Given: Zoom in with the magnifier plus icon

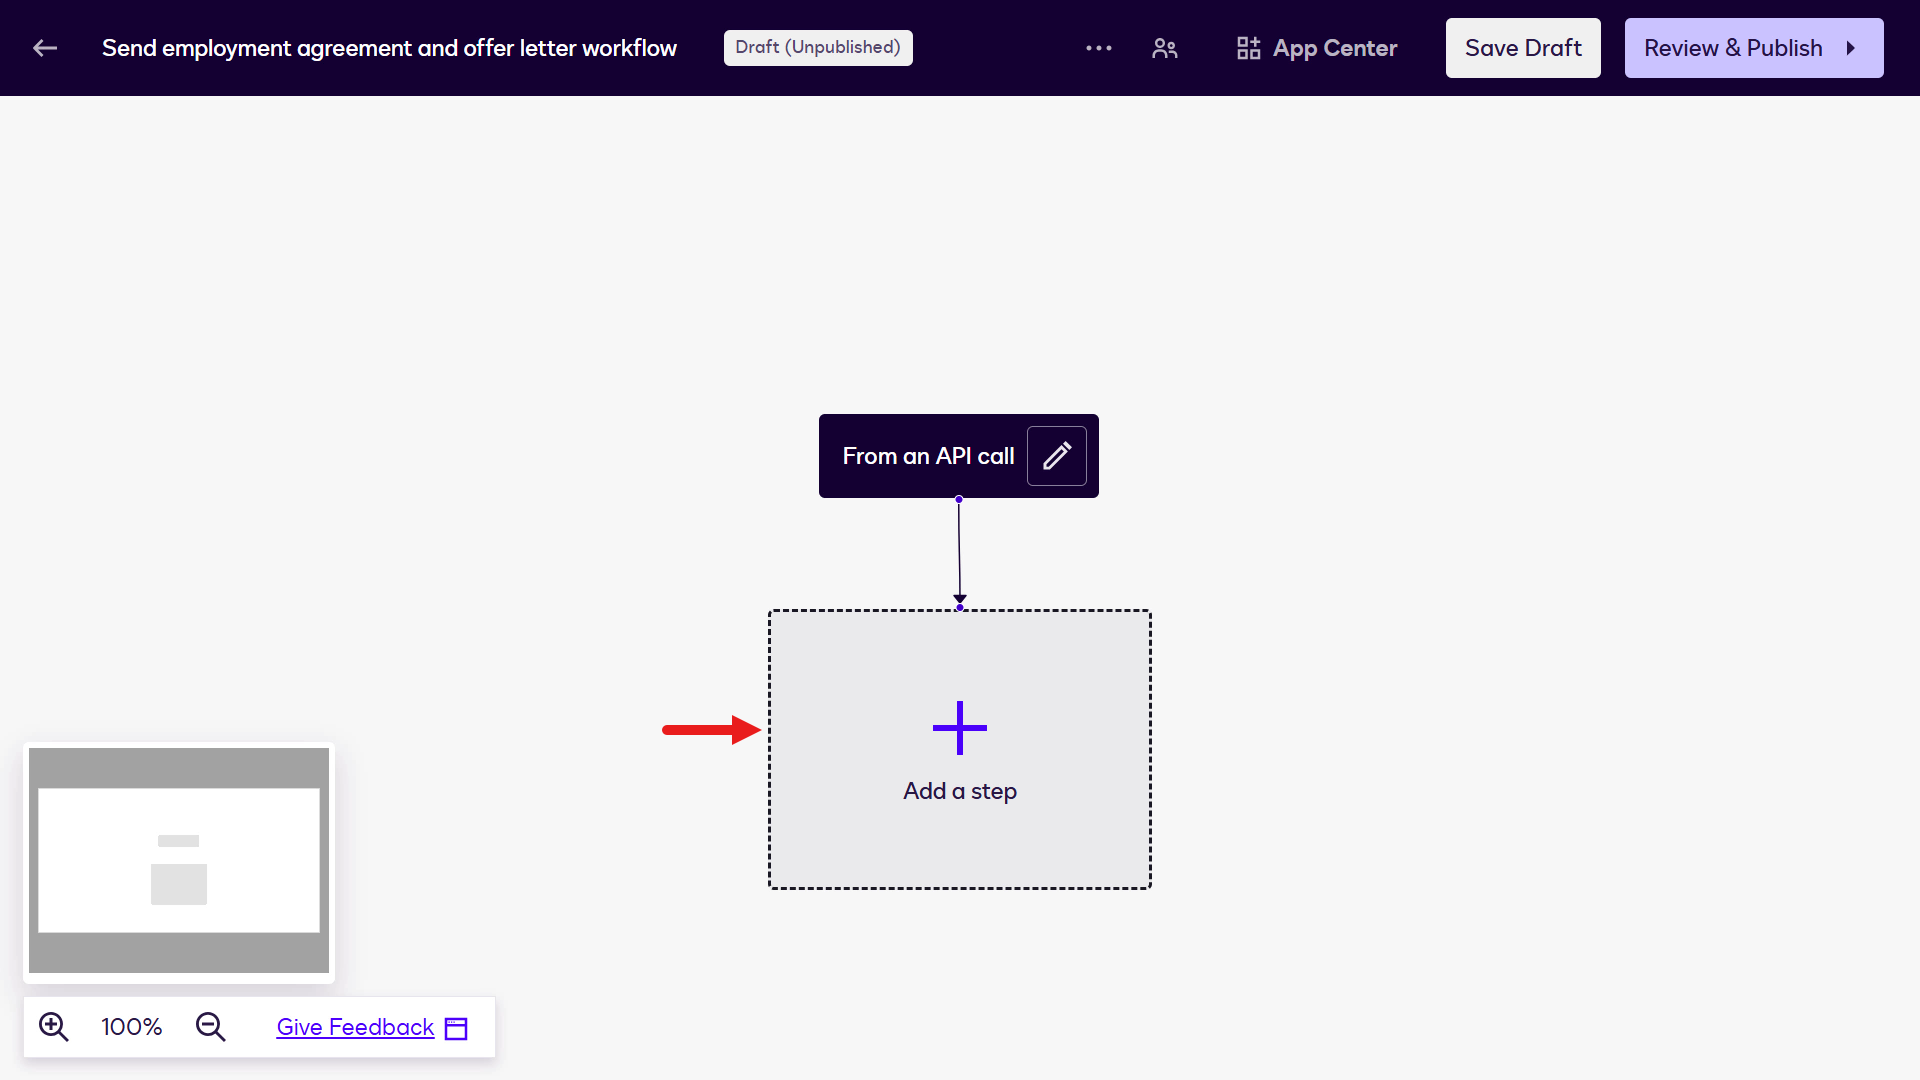Looking at the screenshot, I should tap(54, 1027).
